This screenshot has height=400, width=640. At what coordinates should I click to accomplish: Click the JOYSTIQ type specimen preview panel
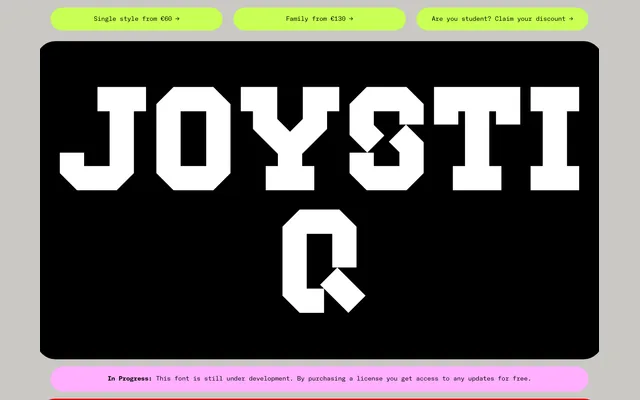319,200
